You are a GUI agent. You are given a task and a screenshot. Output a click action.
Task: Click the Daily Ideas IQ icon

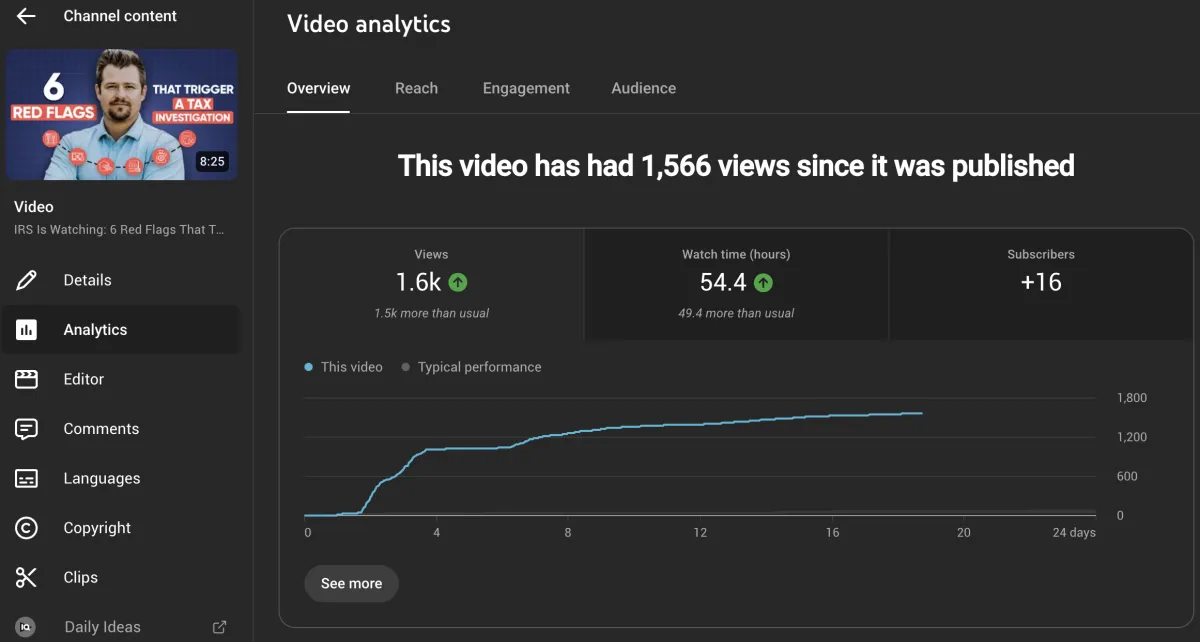(26, 627)
